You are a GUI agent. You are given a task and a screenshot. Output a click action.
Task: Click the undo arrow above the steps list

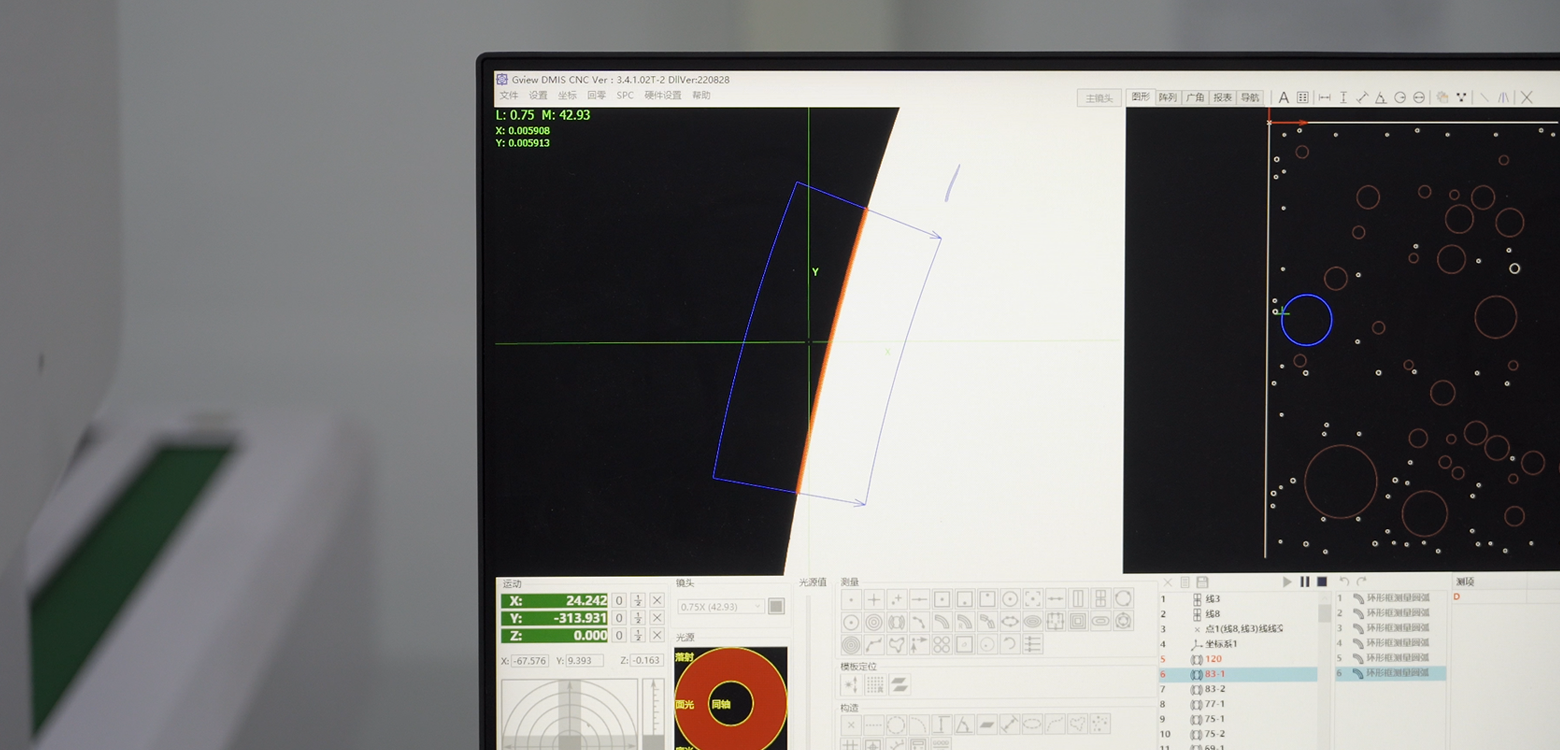pyautogui.click(x=1344, y=582)
